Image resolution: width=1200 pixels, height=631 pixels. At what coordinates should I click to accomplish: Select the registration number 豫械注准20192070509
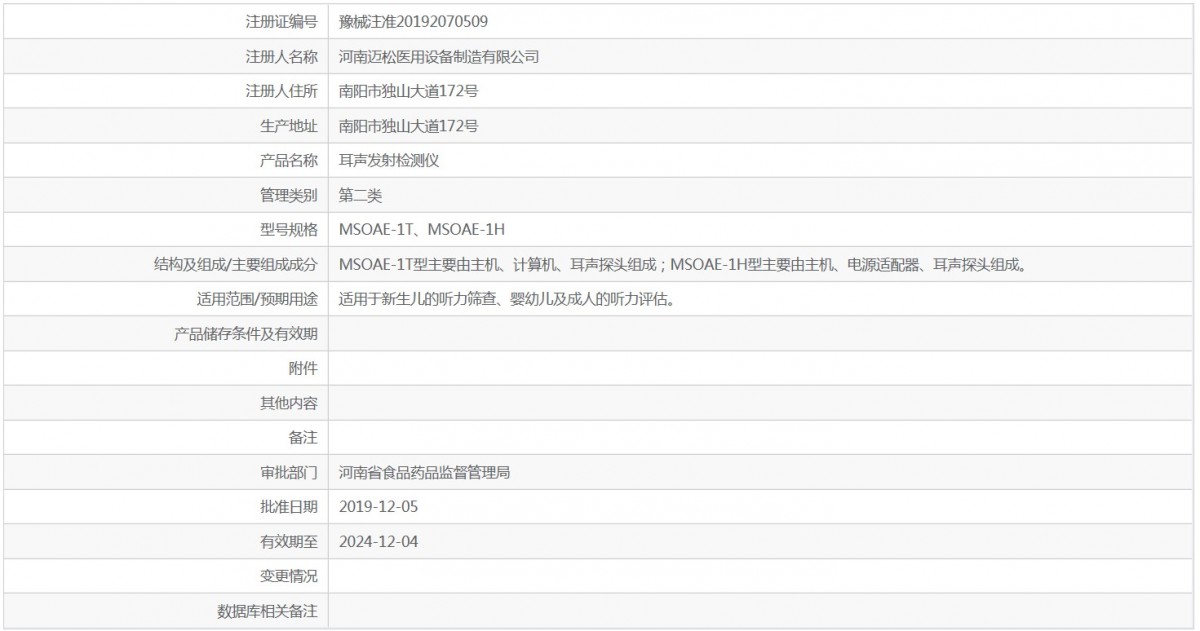click(x=414, y=21)
